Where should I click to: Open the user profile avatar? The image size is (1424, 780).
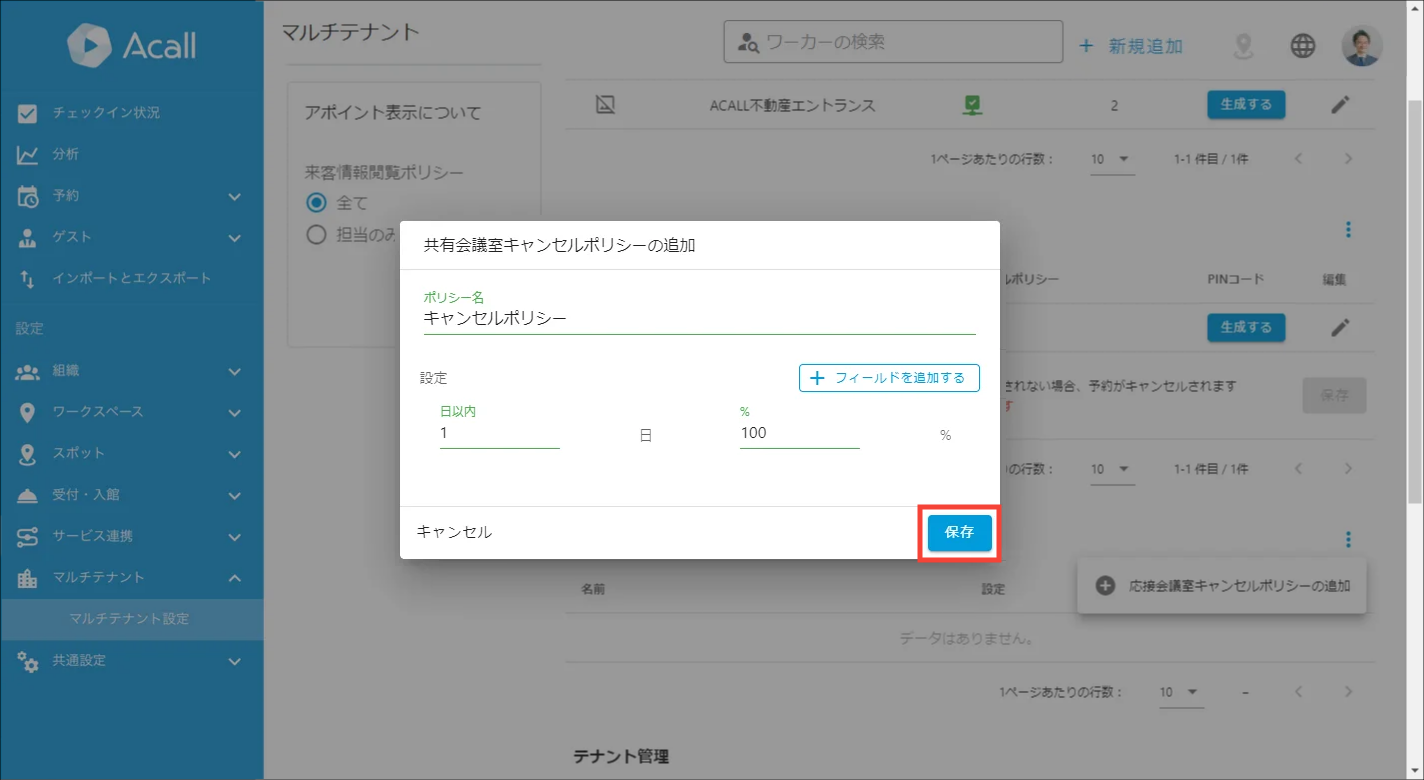pyautogui.click(x=1361, y=45)
